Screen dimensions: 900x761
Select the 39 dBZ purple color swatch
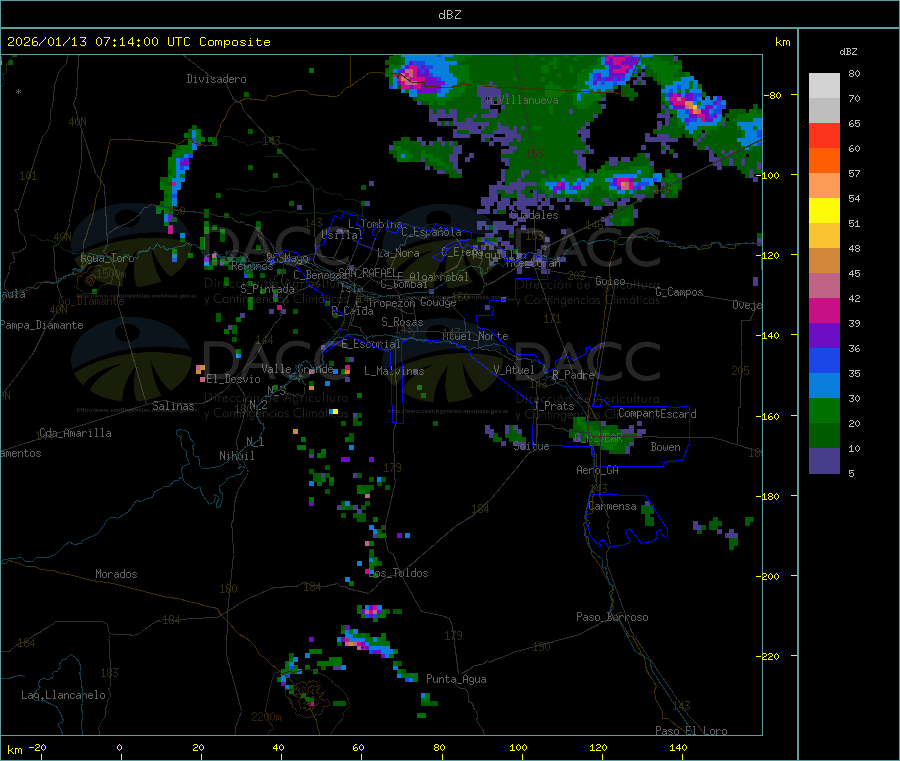tap(824, 335)
